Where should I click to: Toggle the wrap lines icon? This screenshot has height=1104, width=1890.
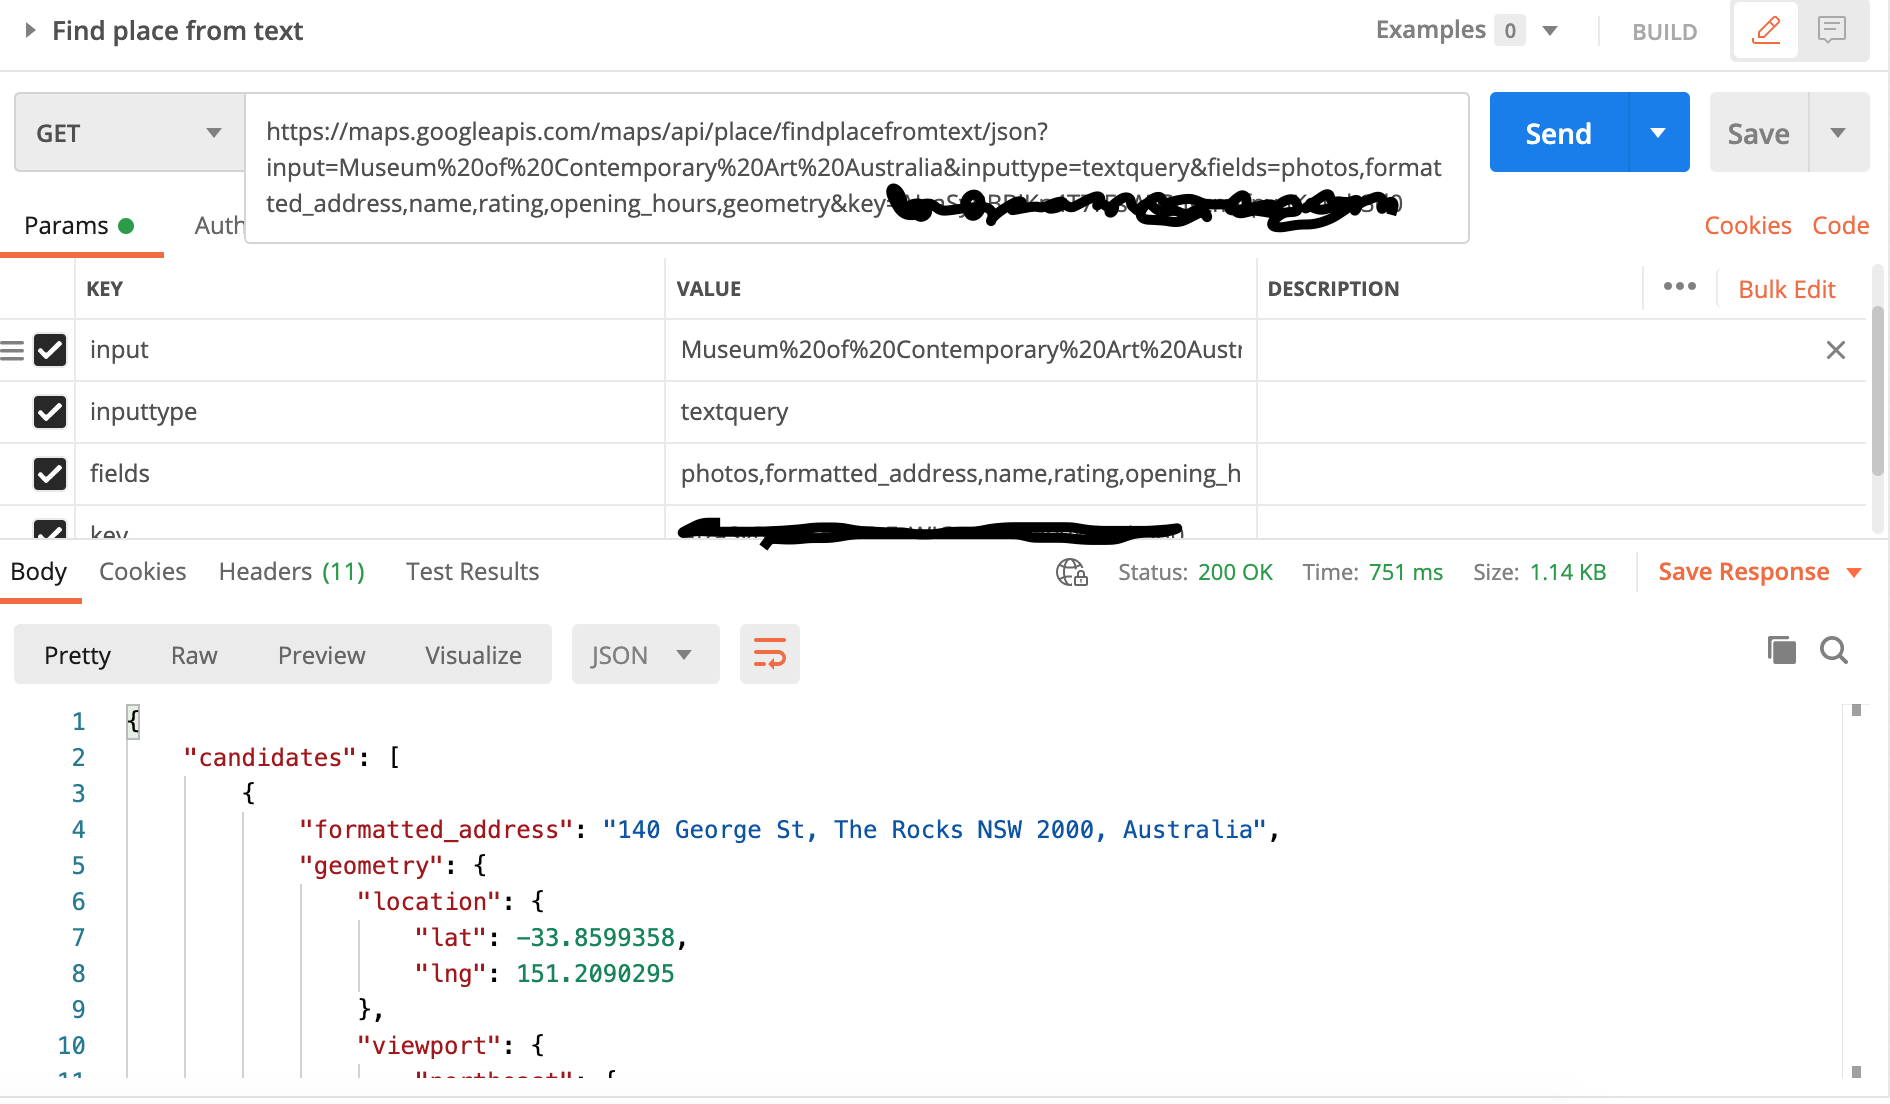[x=769, y=654]
